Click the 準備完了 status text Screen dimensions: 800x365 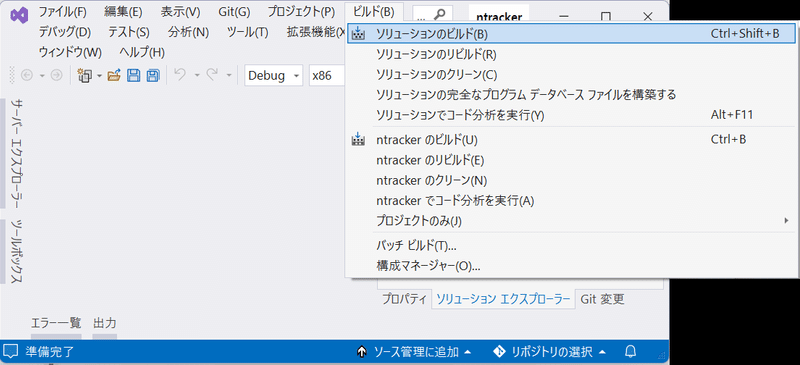coord(49,351)
